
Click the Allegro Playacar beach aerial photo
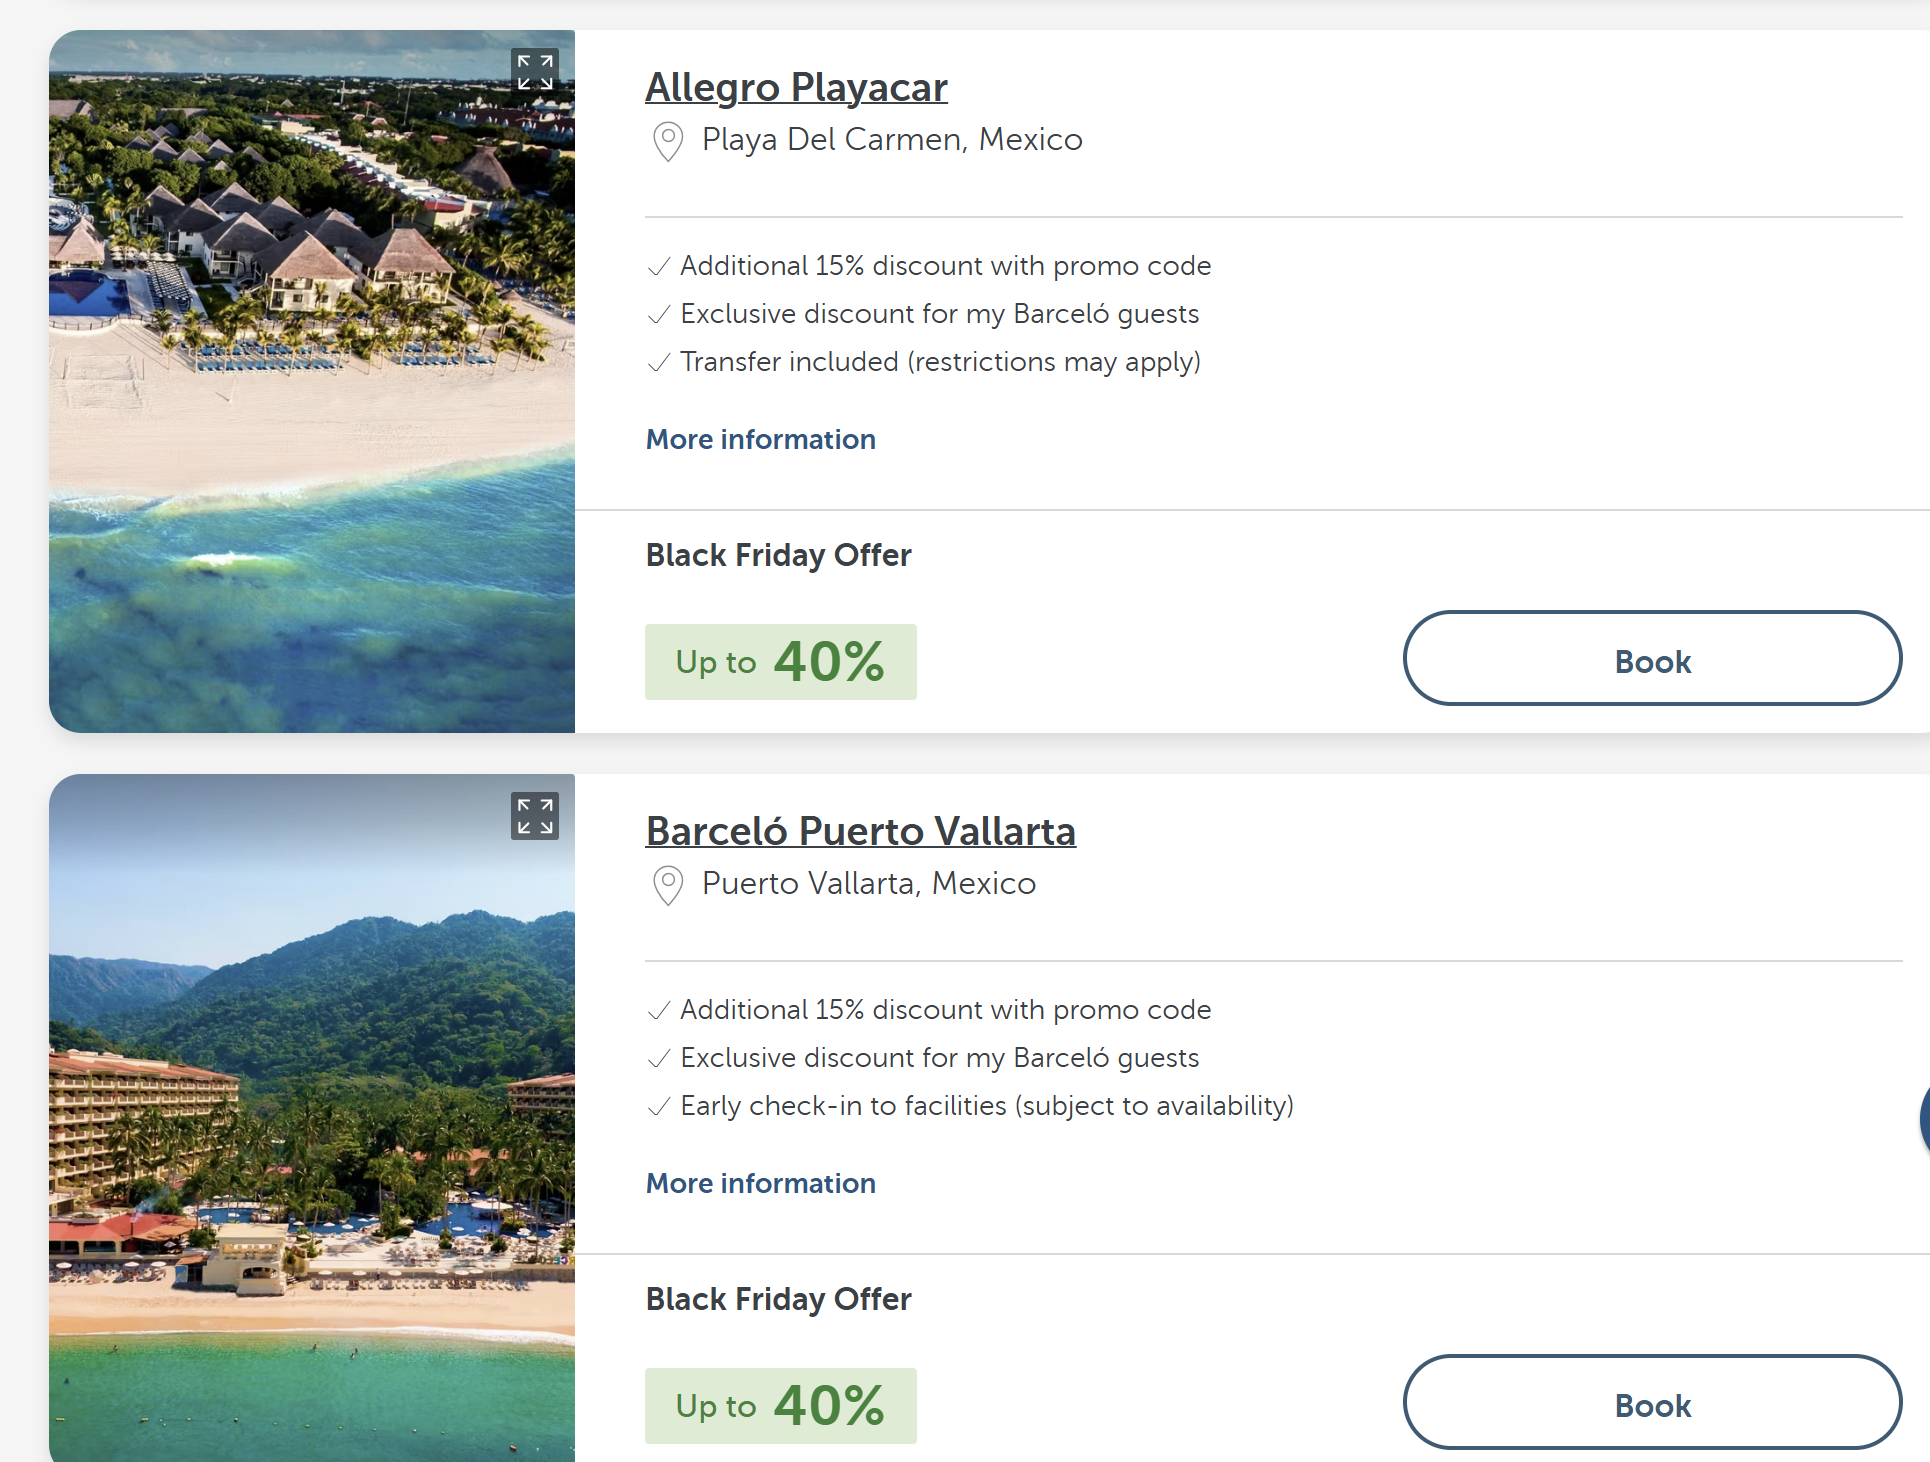point(312,381)
